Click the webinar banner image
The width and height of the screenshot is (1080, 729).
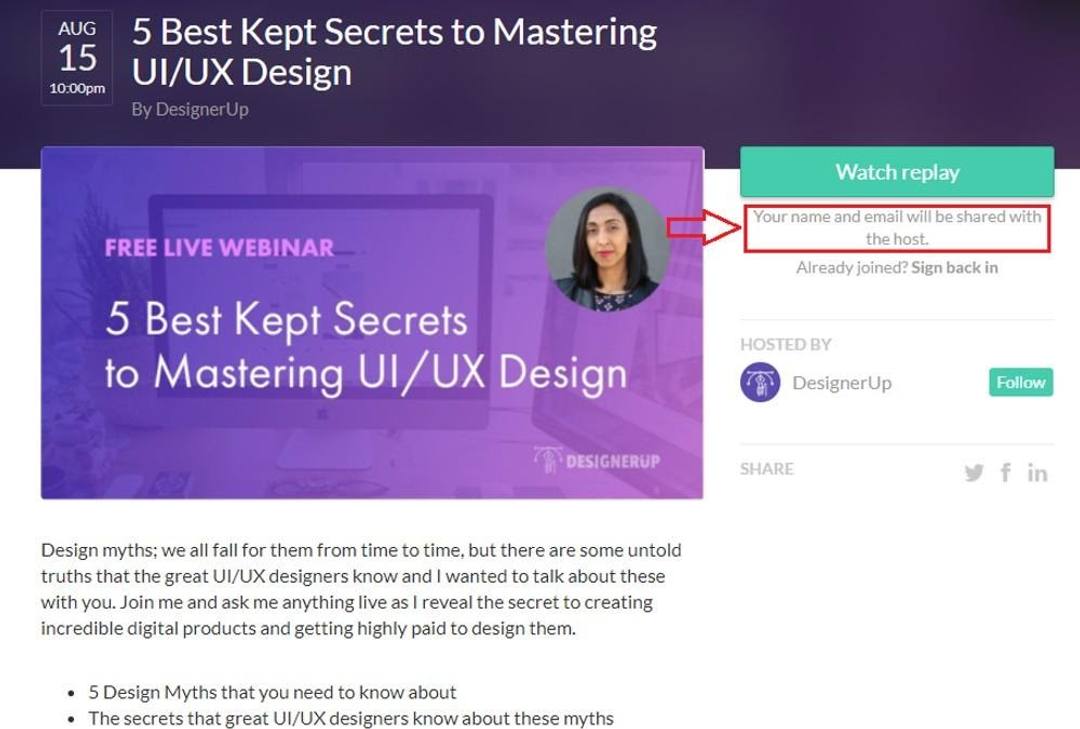[x=372, y=322]
